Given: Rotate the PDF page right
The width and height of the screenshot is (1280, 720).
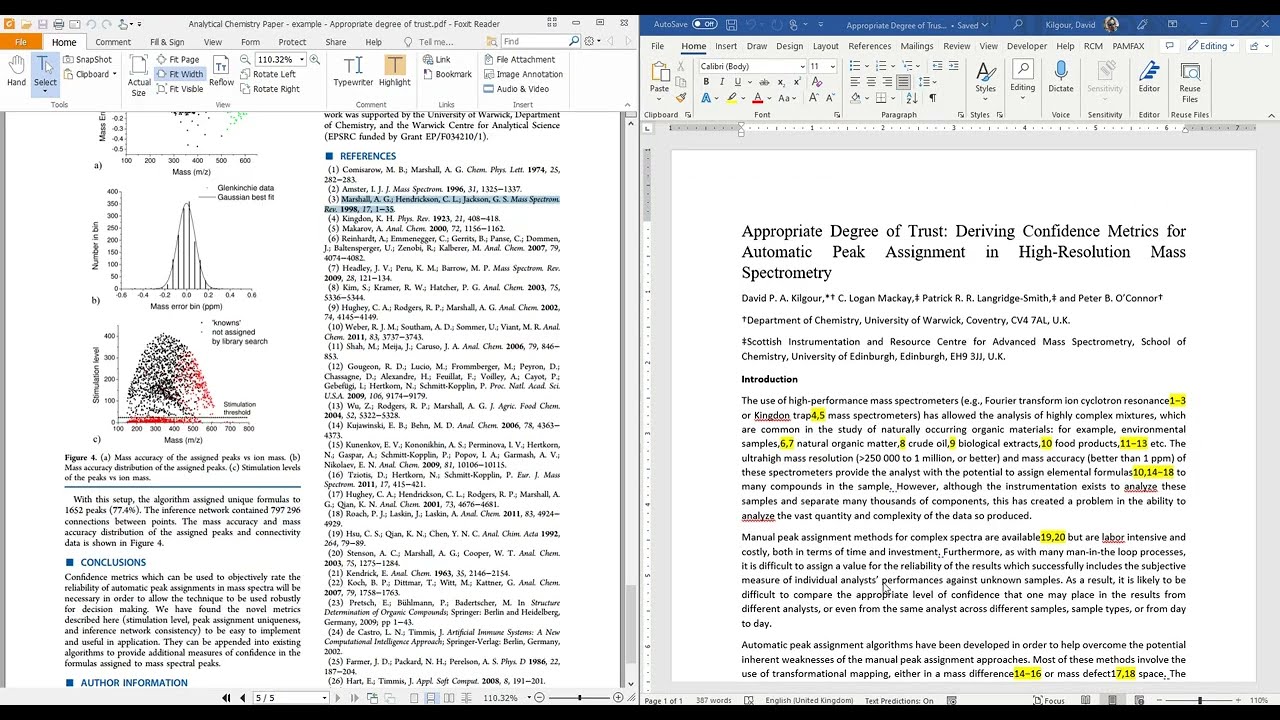Looking at the screenshot, I should tap(269, 89).
